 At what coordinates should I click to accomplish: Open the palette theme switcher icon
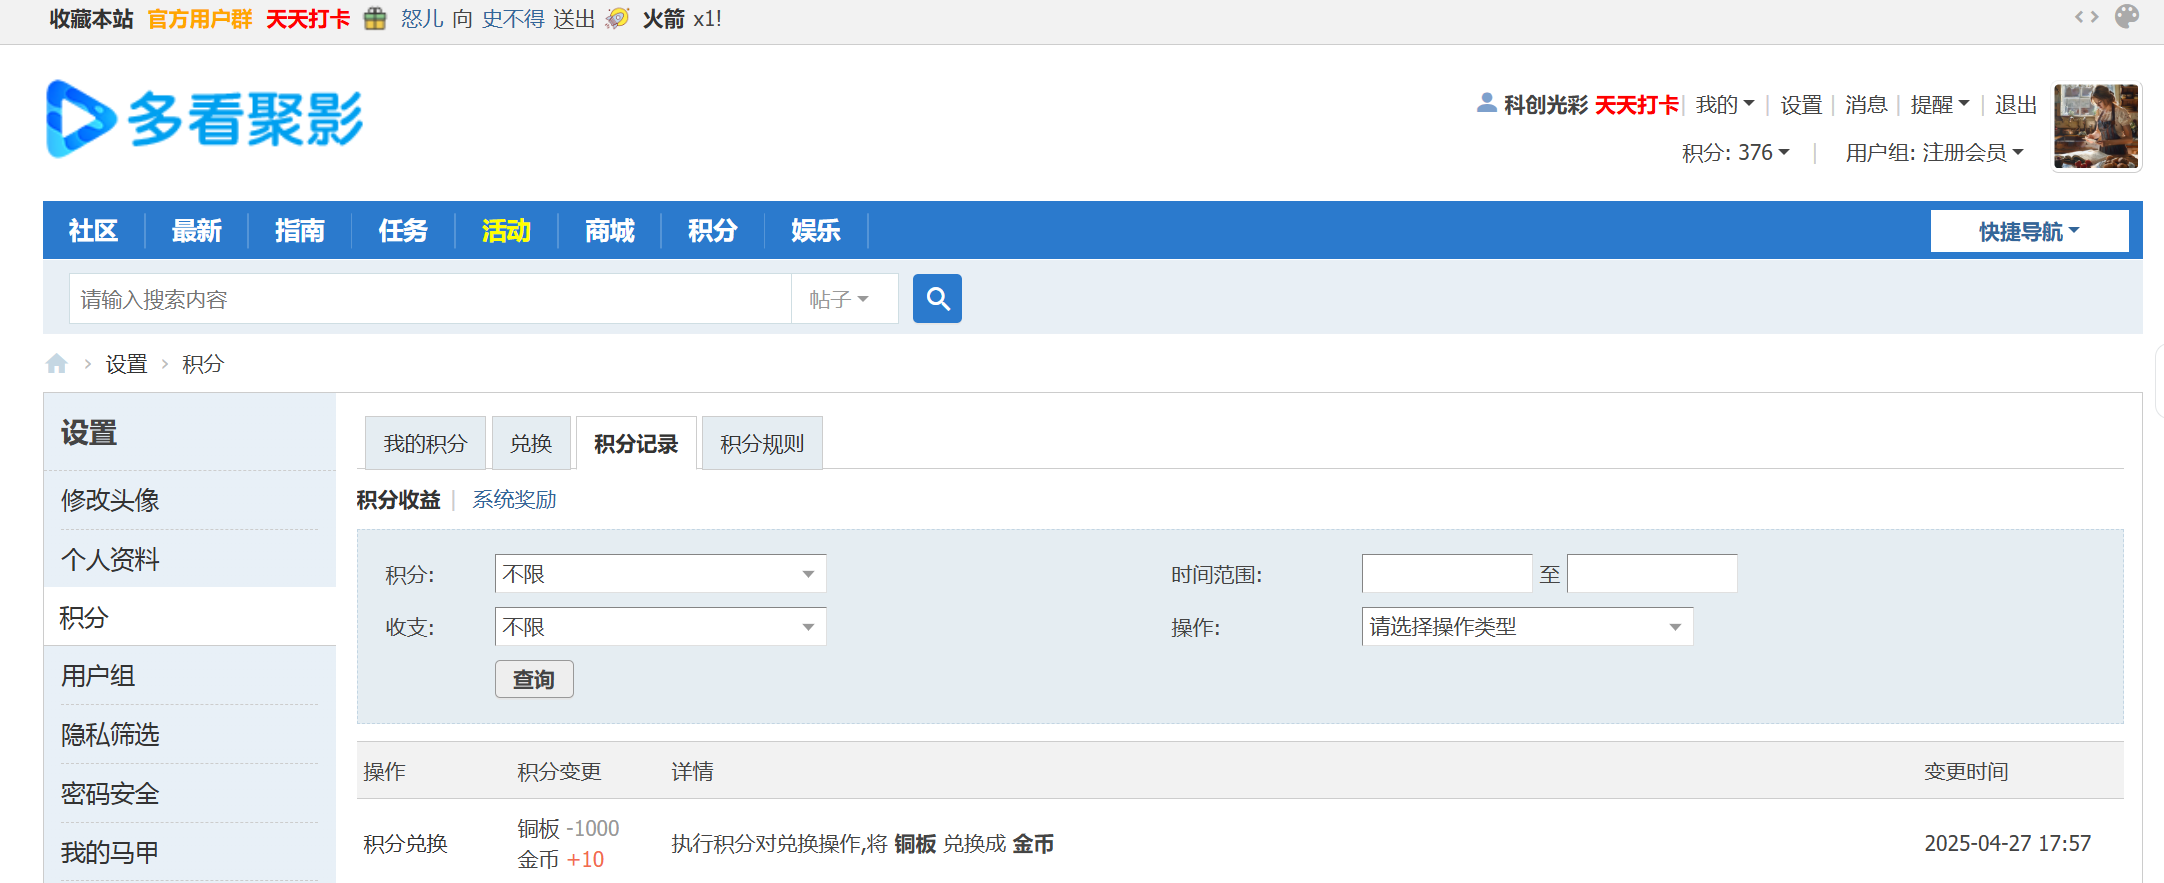[x=2126, y=17]
